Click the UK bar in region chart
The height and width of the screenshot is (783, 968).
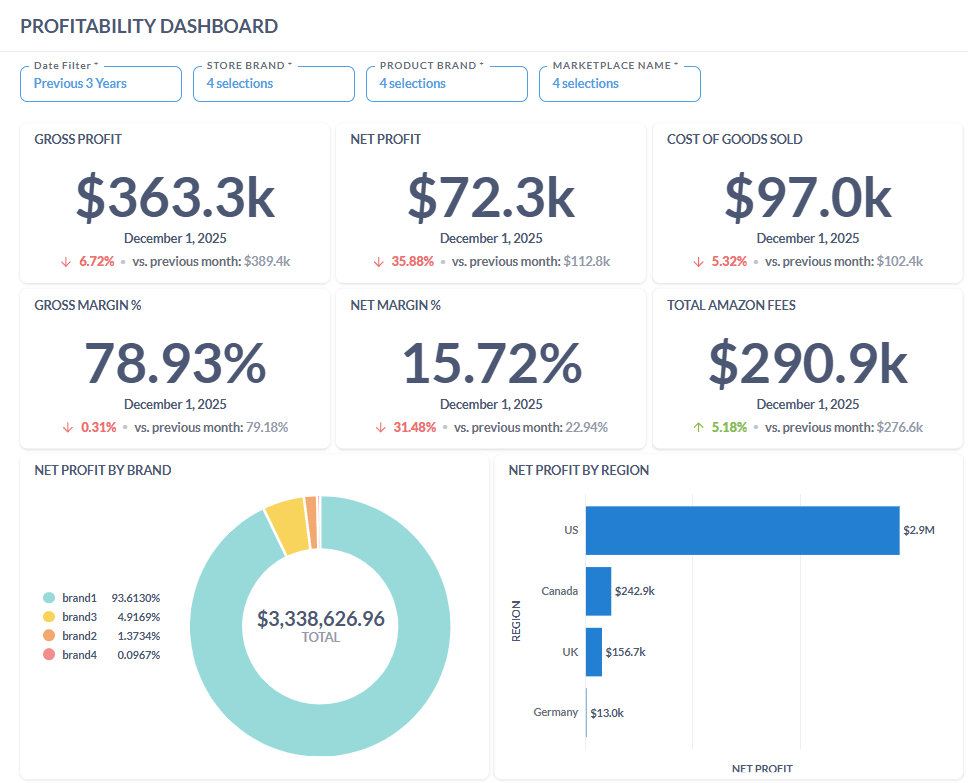point(594,652)
